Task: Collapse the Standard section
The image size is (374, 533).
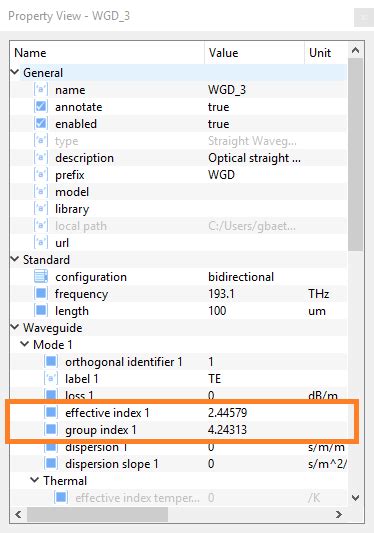Action: [15, 259]
